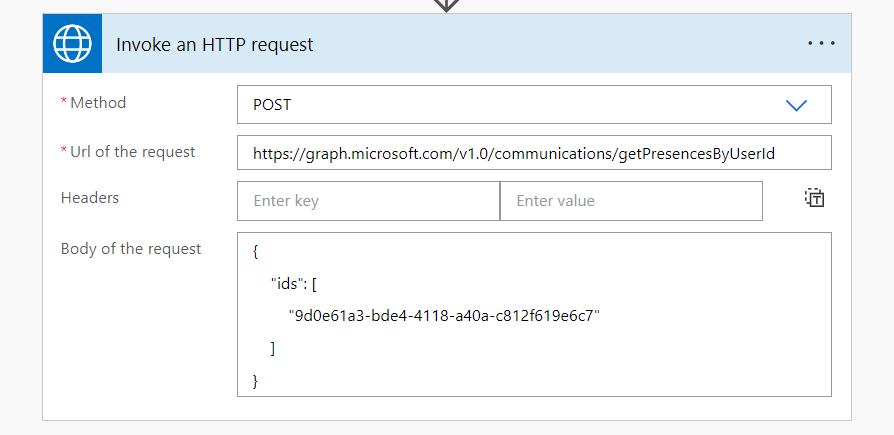Click into the Url of the request field
Screen dimensions: 894x435
pyautogui.click(x=534, y=154)
